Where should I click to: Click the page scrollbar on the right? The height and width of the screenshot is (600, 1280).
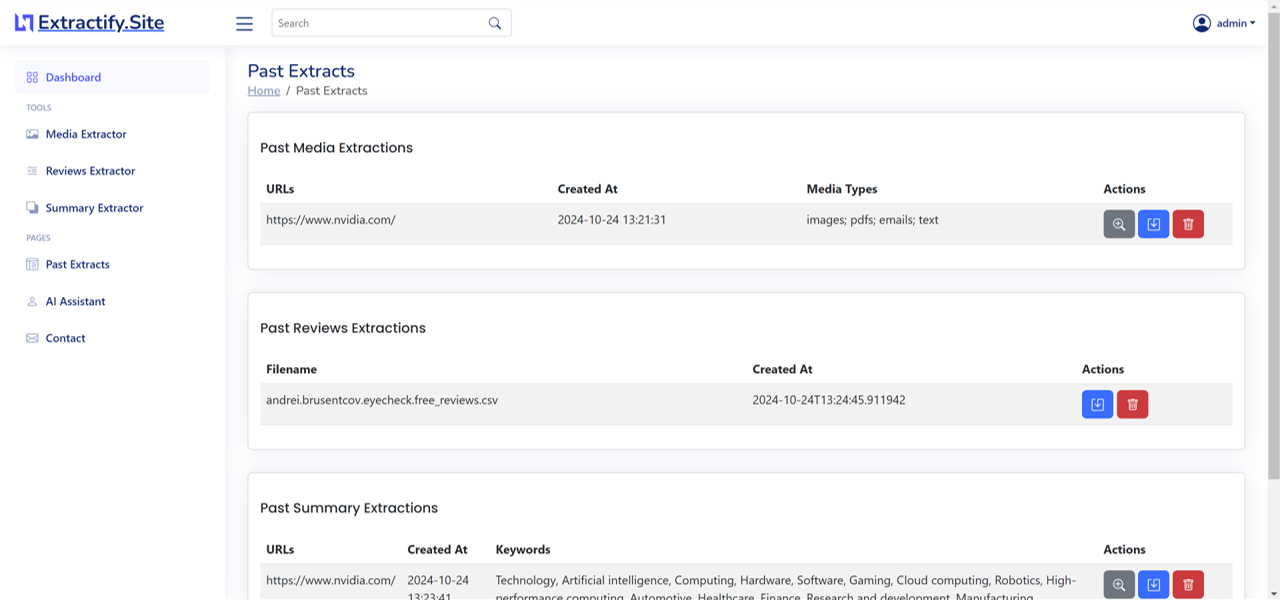[x=1274, y=300]
